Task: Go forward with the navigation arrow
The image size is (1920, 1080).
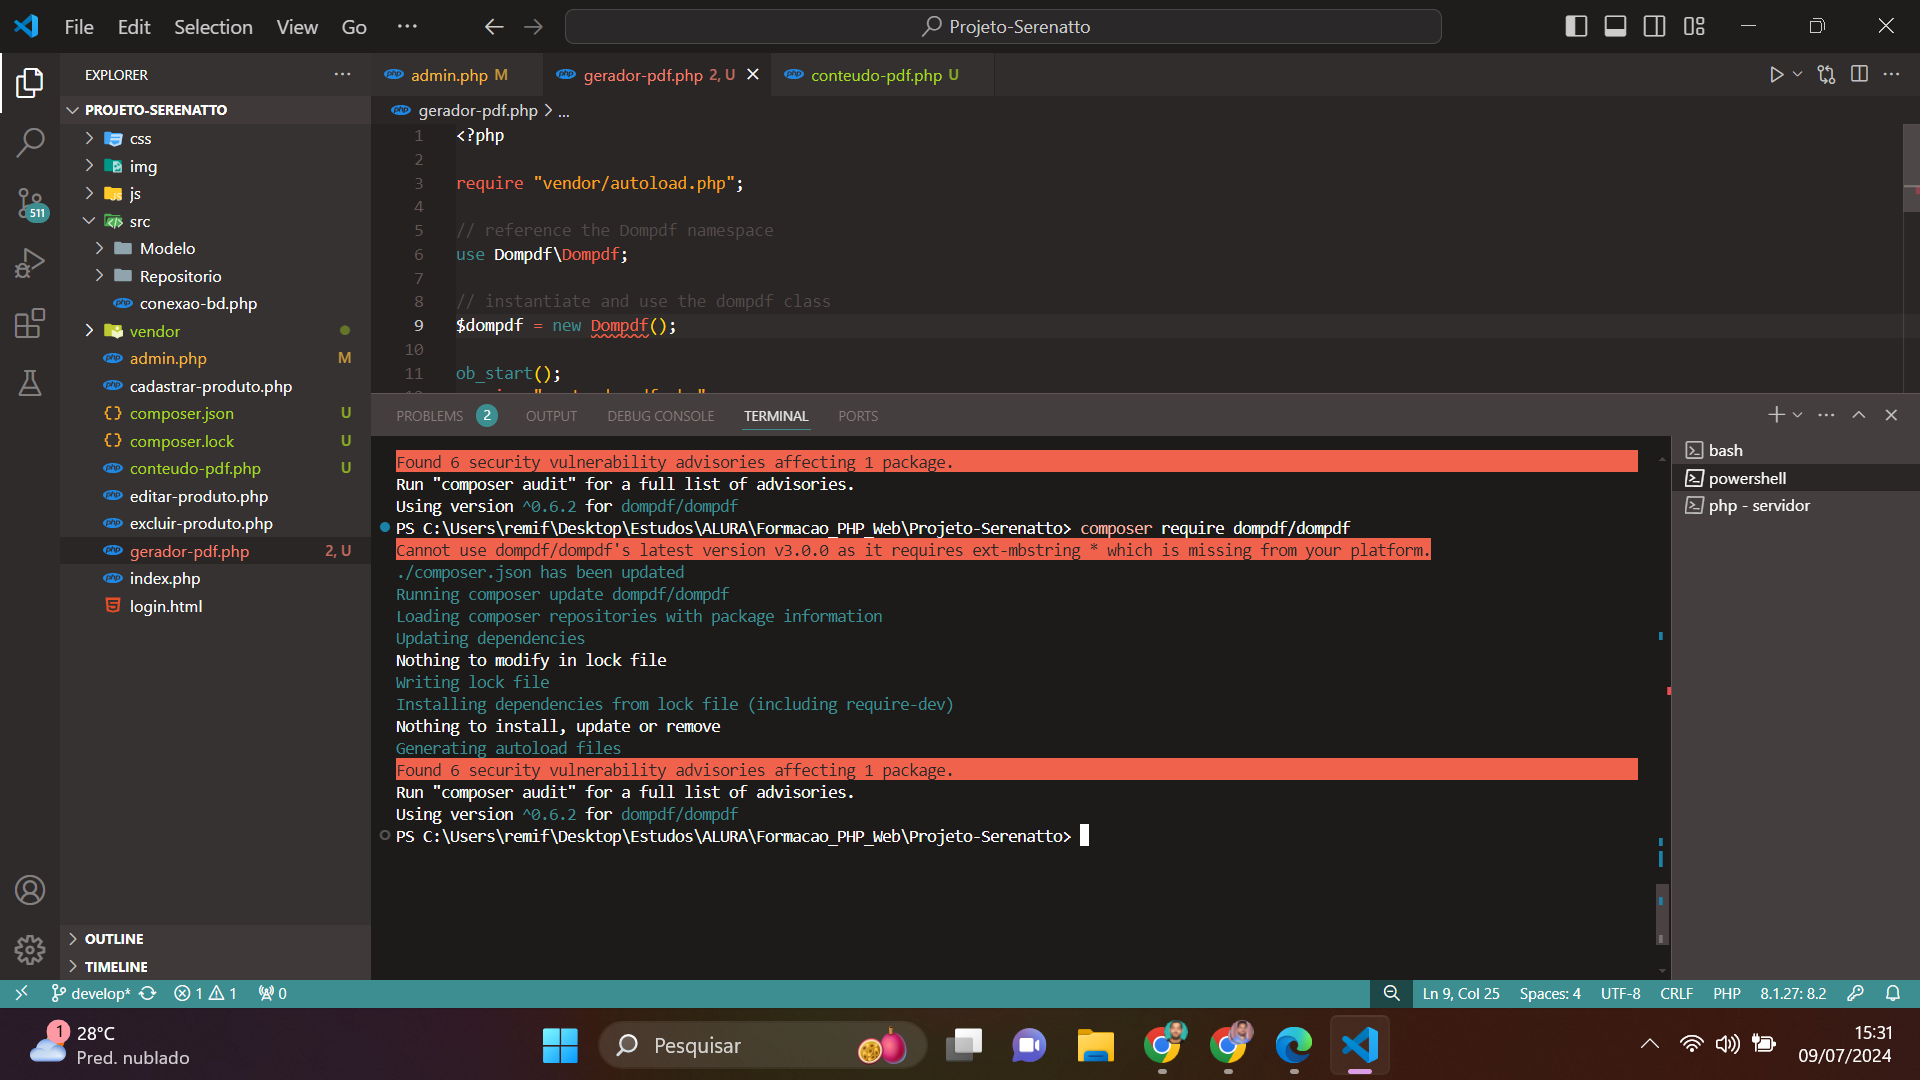Action: coord(534,27)
